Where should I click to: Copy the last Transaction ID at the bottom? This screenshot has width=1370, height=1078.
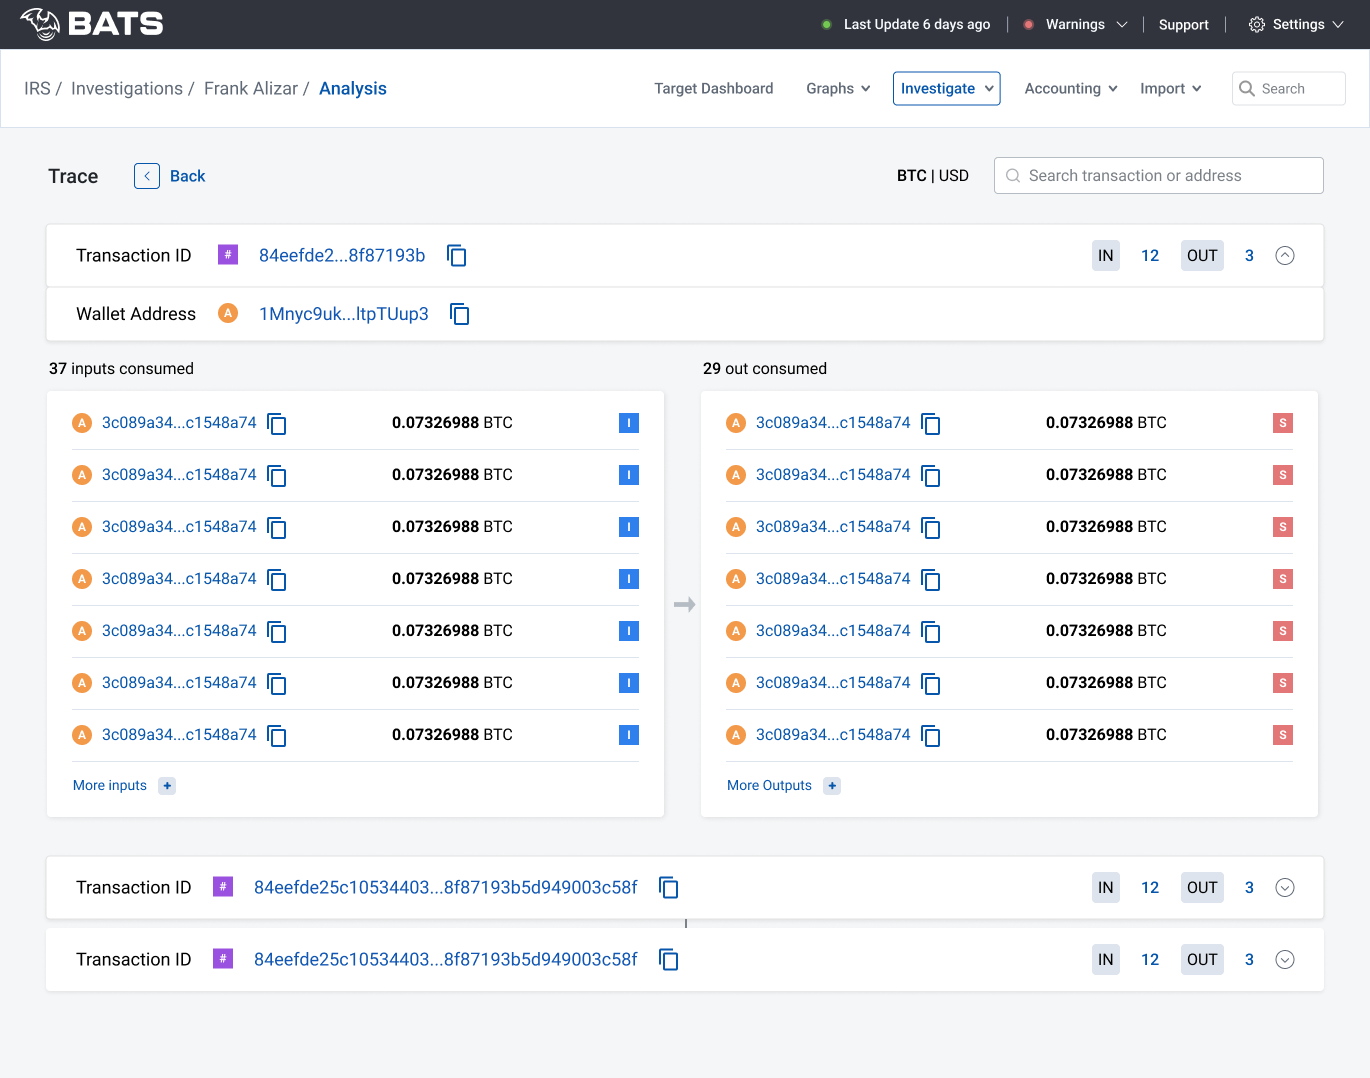(x=669, y=960)
